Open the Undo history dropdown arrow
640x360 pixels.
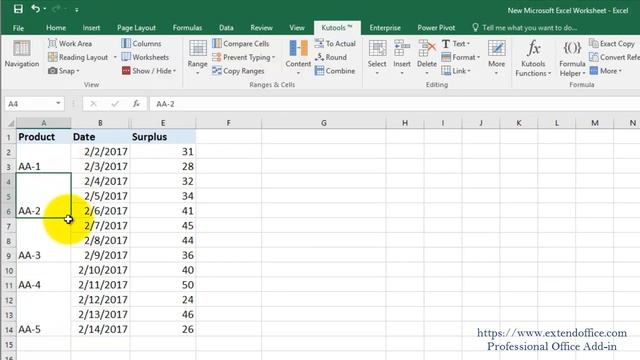(x=44, y=9)
